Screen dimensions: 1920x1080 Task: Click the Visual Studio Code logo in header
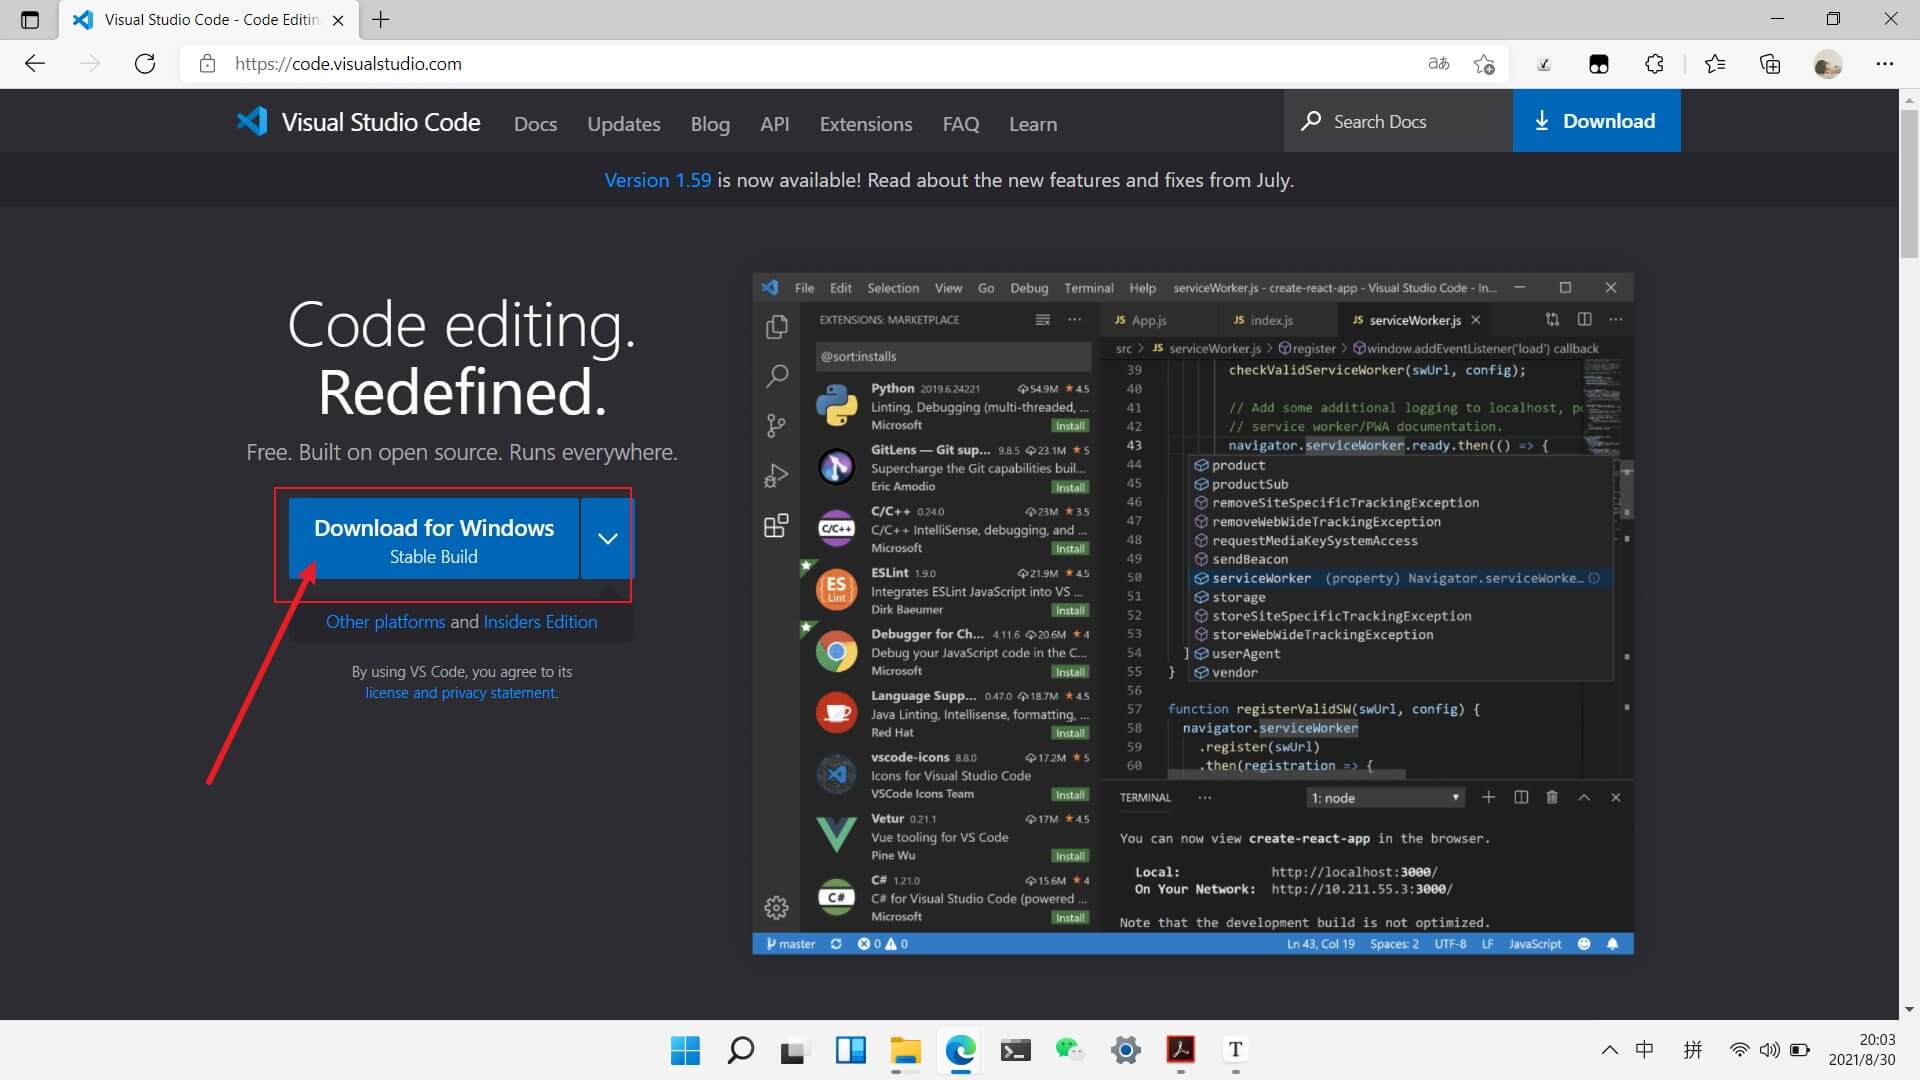pos(358,122)
